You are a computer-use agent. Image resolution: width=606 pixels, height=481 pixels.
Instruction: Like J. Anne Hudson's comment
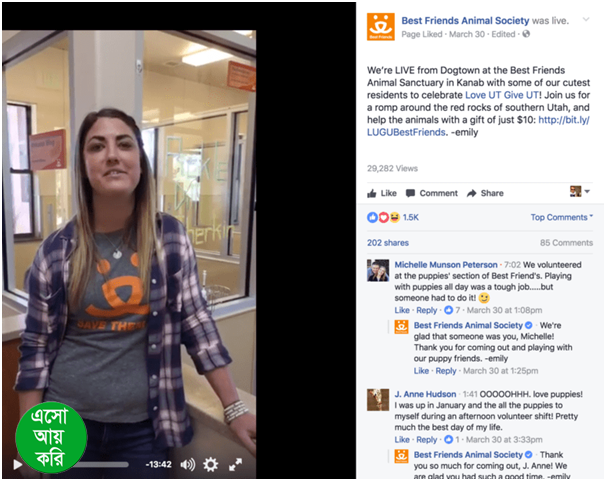coord(402,440)
